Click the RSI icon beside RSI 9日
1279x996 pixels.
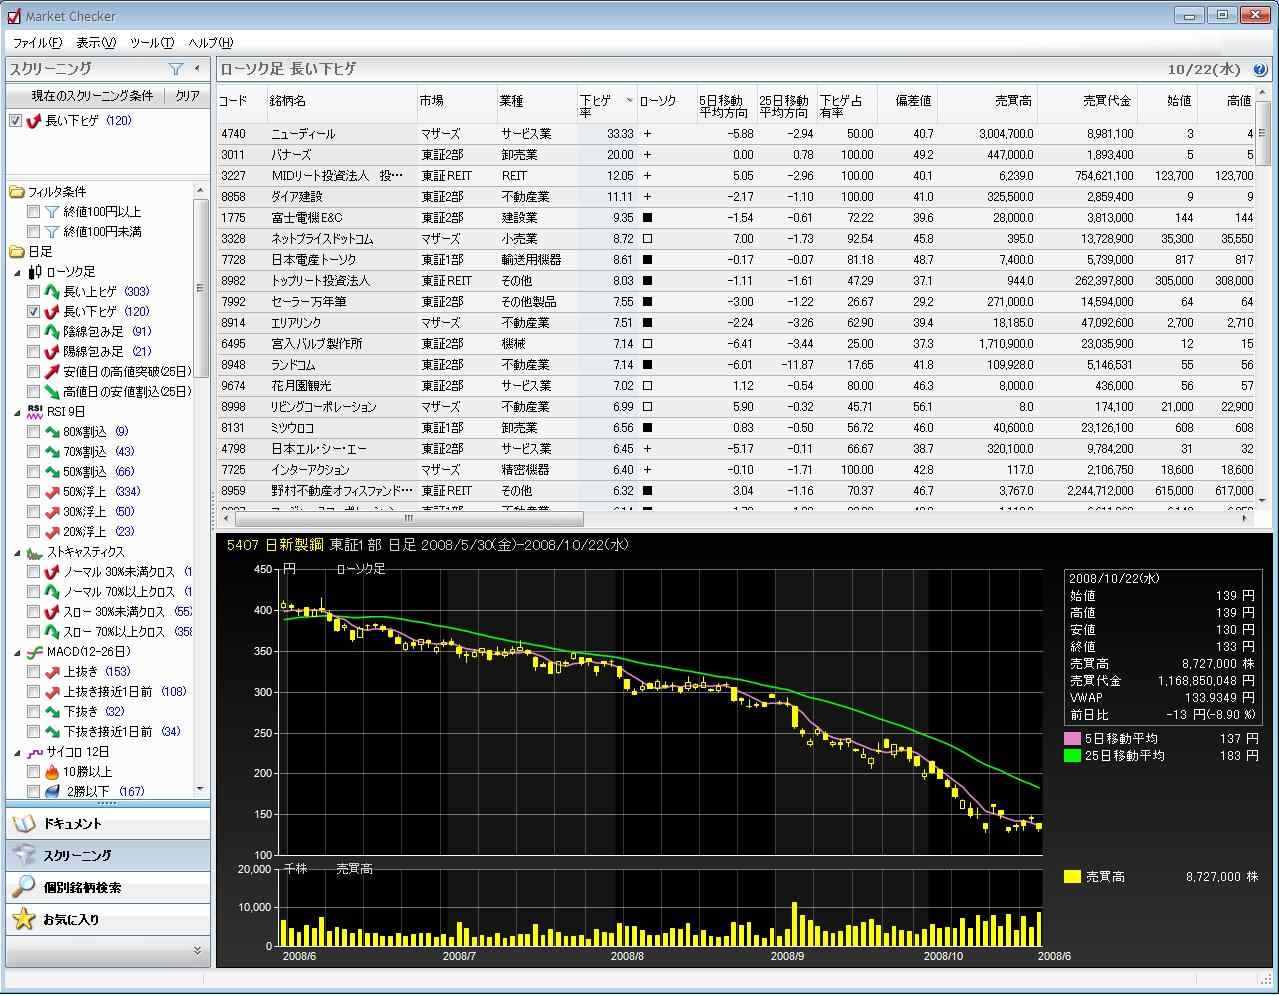click(35, 411)
